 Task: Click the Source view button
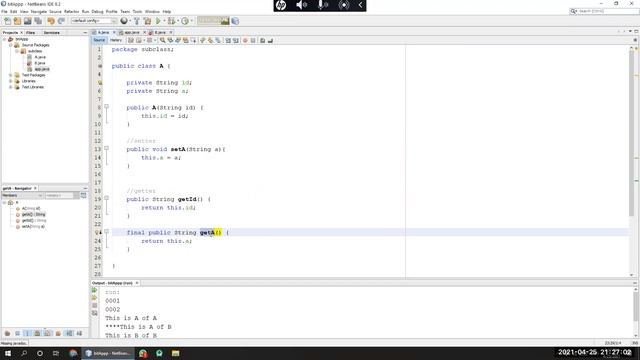(x=99, y=40)
